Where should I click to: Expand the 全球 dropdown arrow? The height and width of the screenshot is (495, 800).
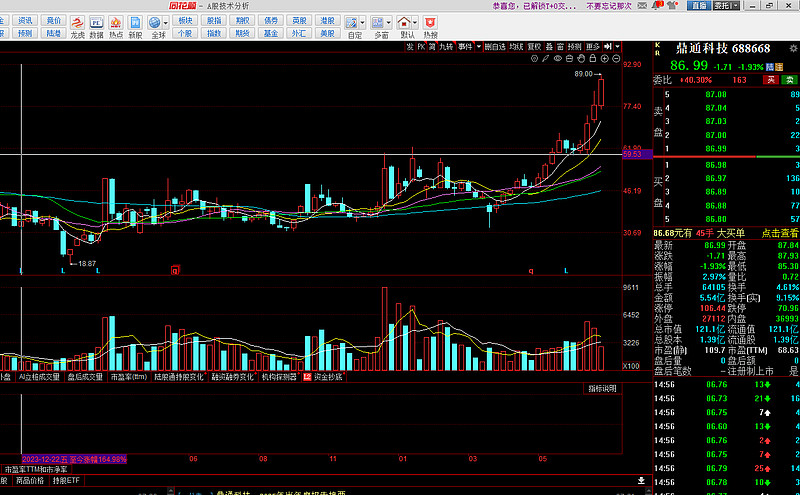(165, 23)
